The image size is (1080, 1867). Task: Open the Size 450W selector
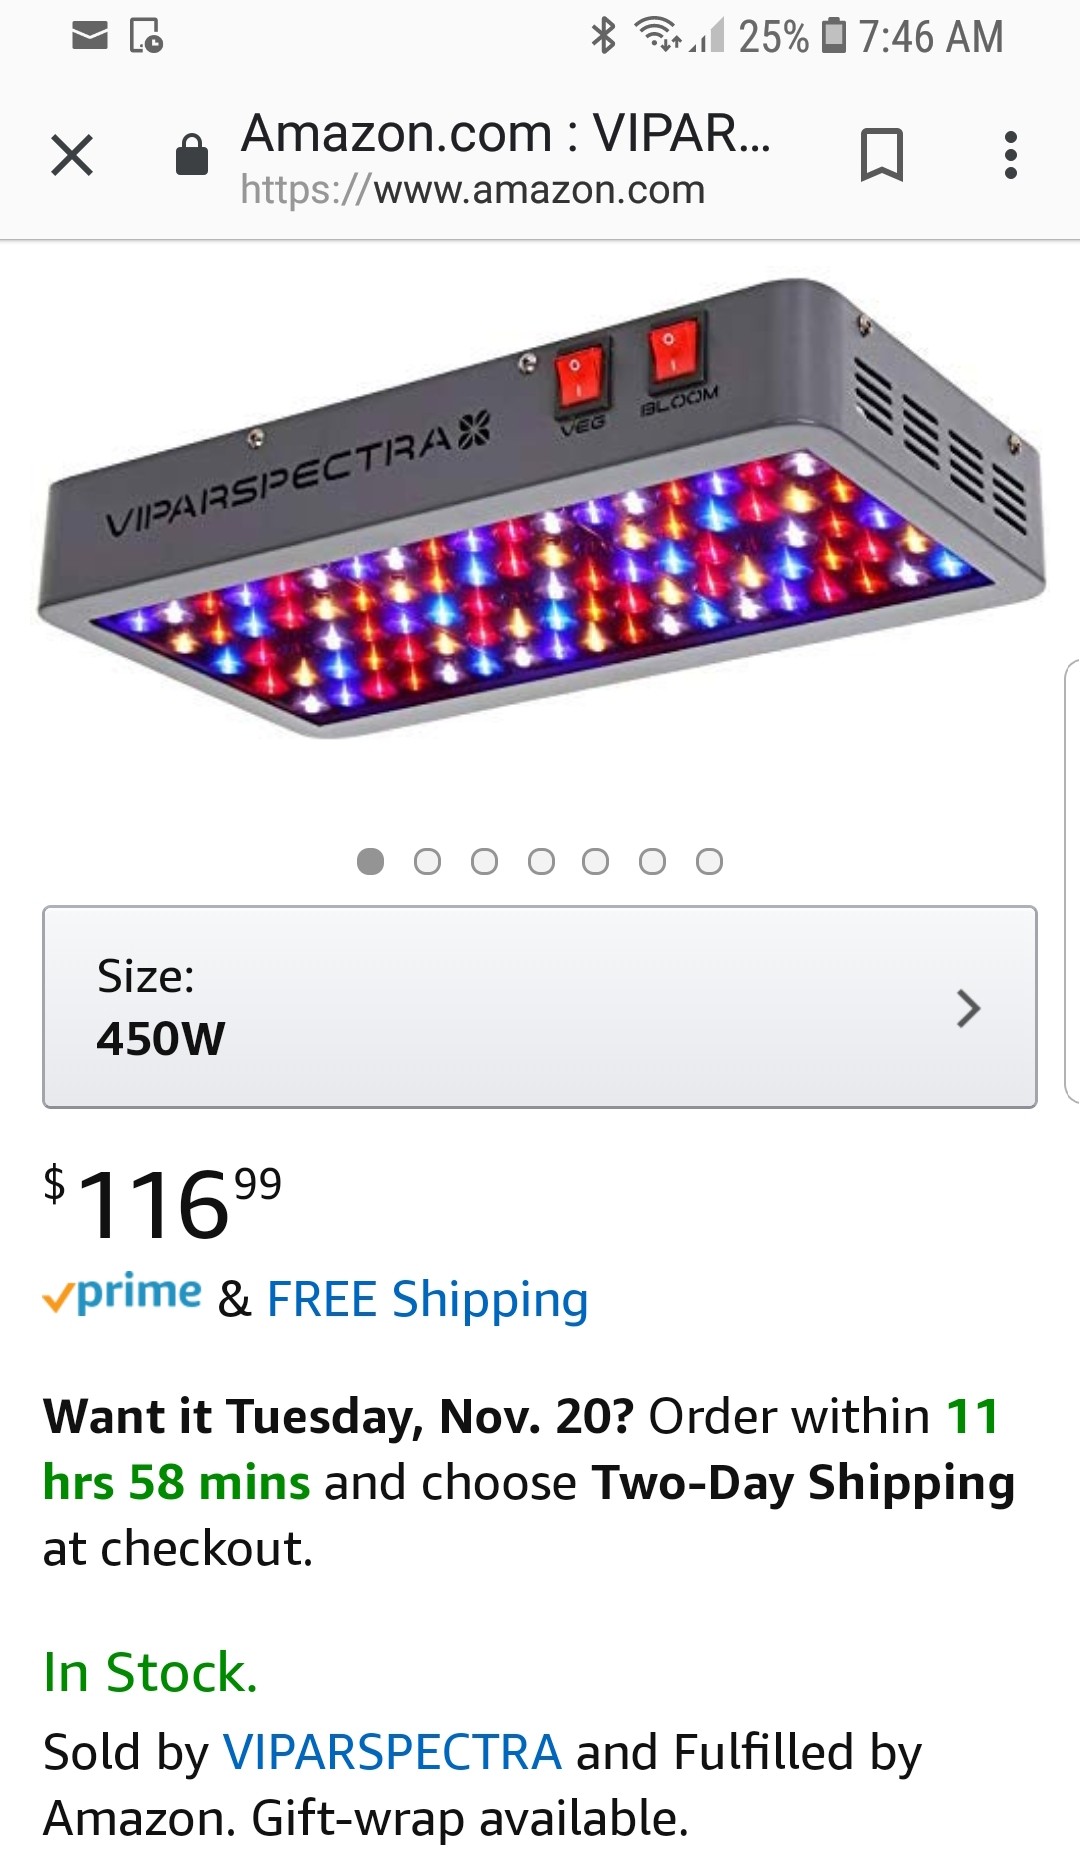coord(539,1007)
